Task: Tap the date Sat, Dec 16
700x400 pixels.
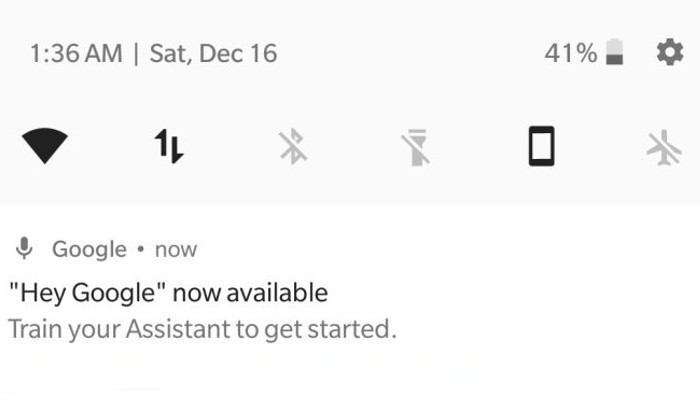Action: click(x=213, y=54)
